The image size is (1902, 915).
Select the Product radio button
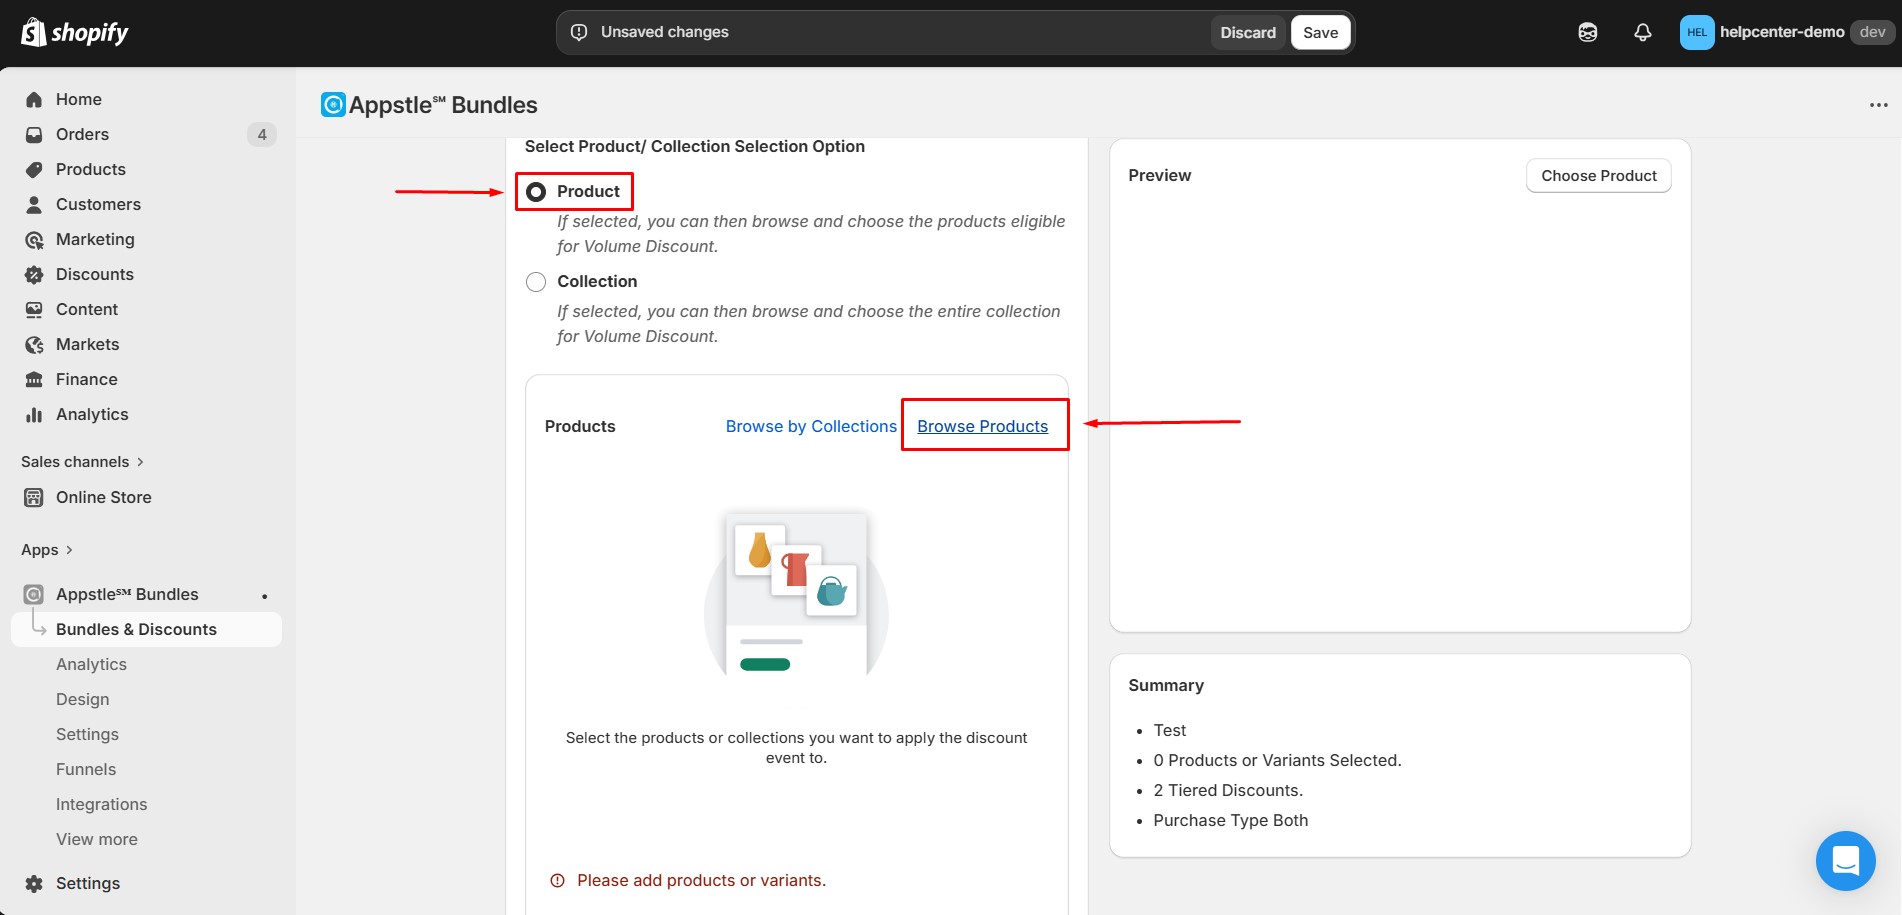[x=536, y=191]
